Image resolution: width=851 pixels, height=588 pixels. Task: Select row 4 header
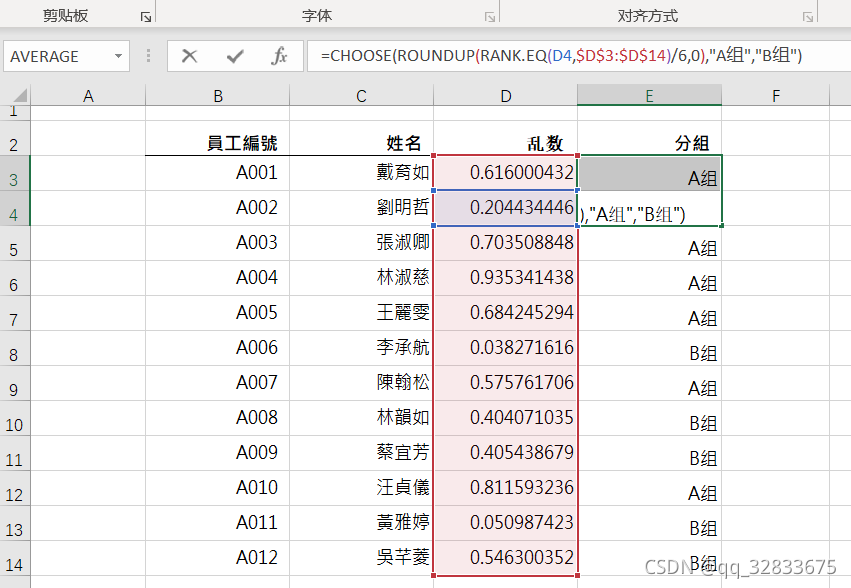(x=15, y=208)
